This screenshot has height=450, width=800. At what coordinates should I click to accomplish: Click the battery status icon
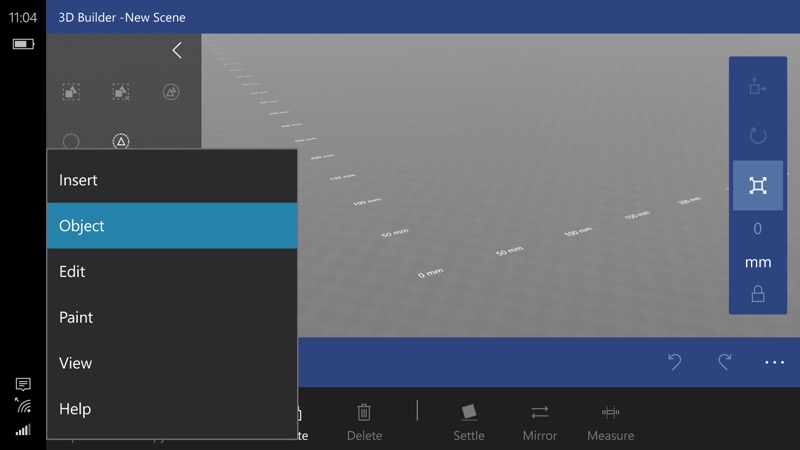point(23,44)
